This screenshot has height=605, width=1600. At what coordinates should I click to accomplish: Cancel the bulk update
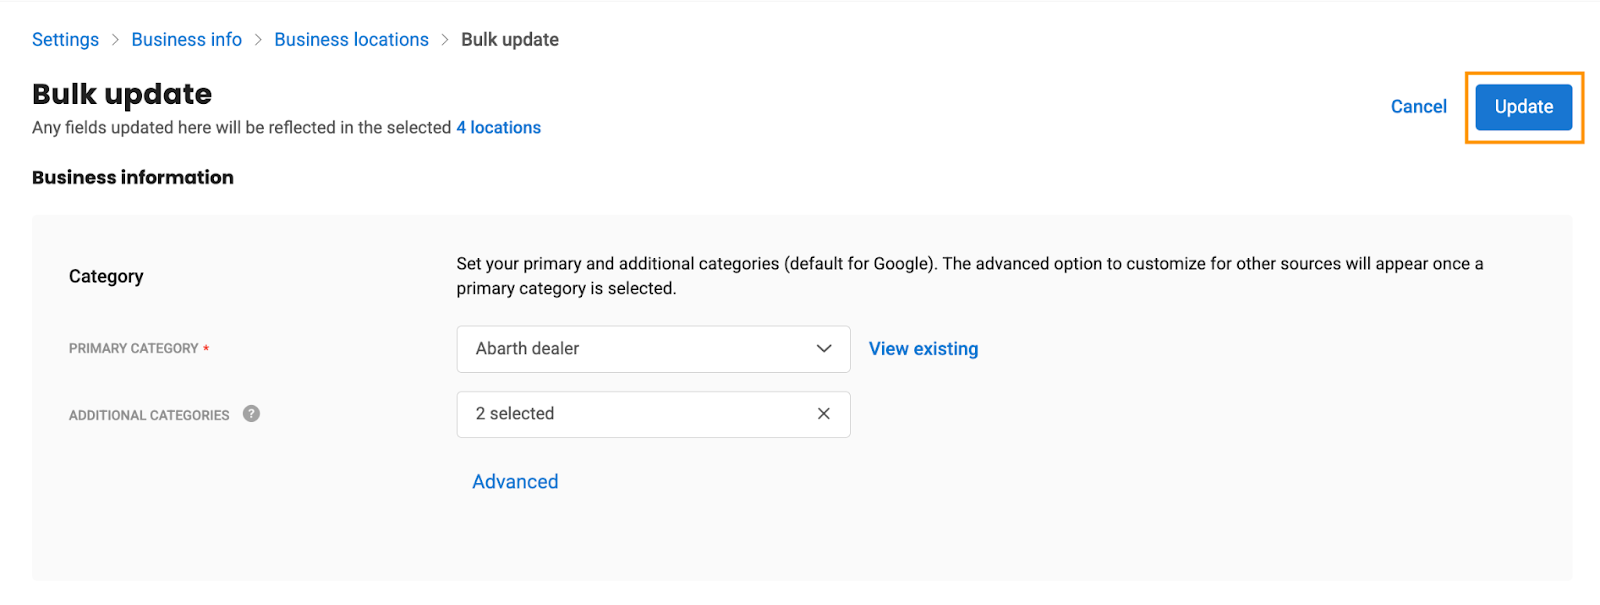[x=1418, y=107]
